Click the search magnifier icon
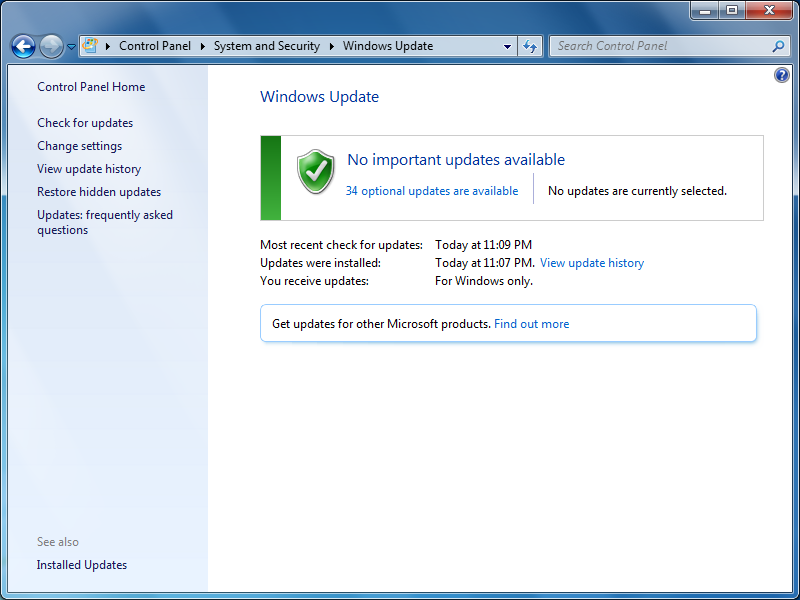800x600 pixels. pos(778,46)
